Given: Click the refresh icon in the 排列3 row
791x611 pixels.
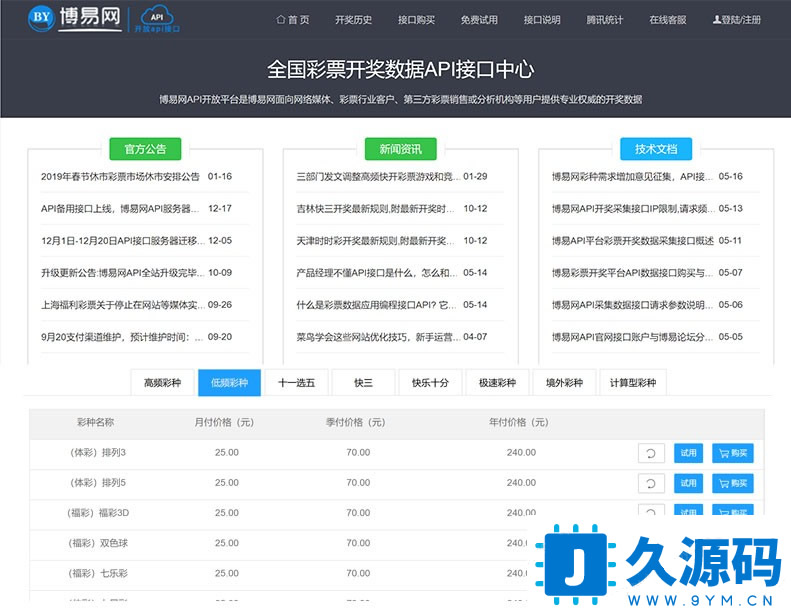Looking at the screenshot, I should click(x=651, y=453).
